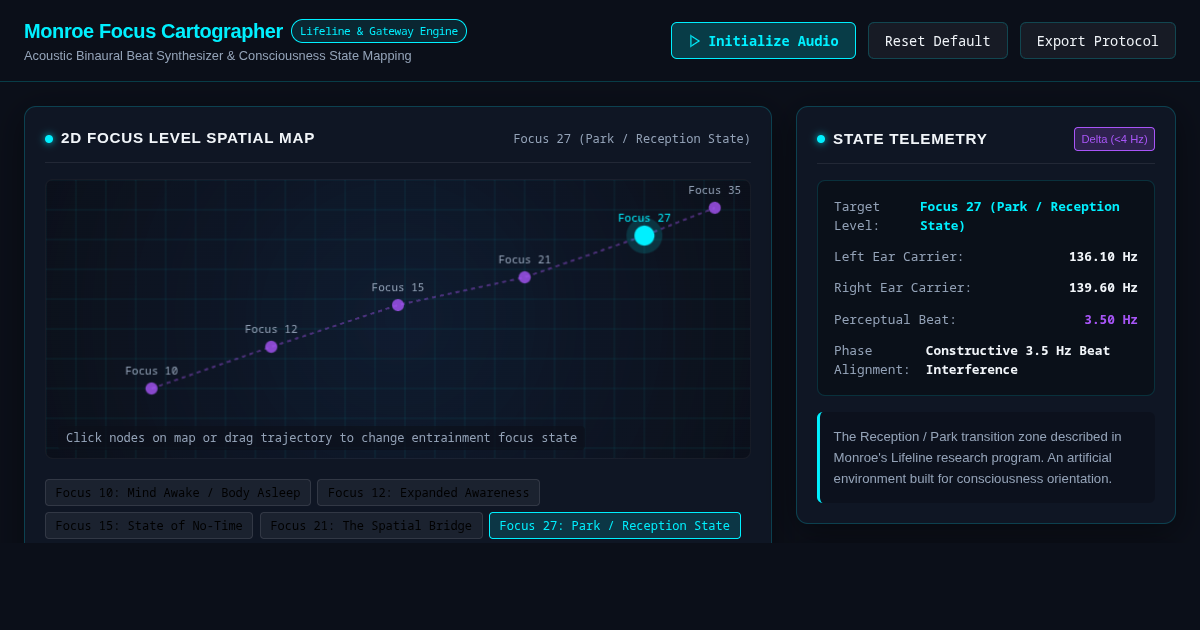Choose Focus 21: The Spatial Bridge chip

(371, 526)
